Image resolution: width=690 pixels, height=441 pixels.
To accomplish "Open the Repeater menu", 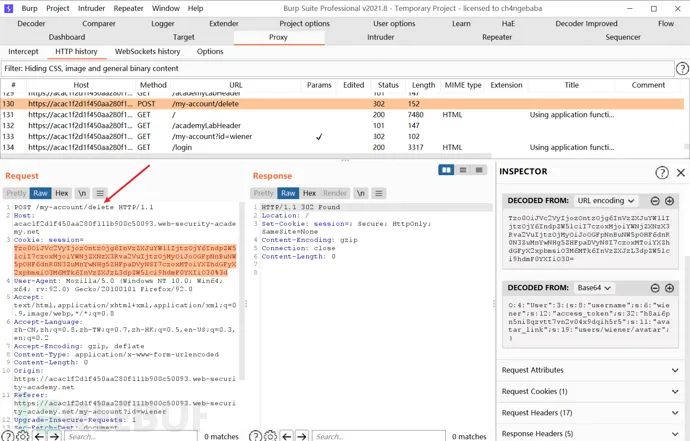I will point(128,8).
